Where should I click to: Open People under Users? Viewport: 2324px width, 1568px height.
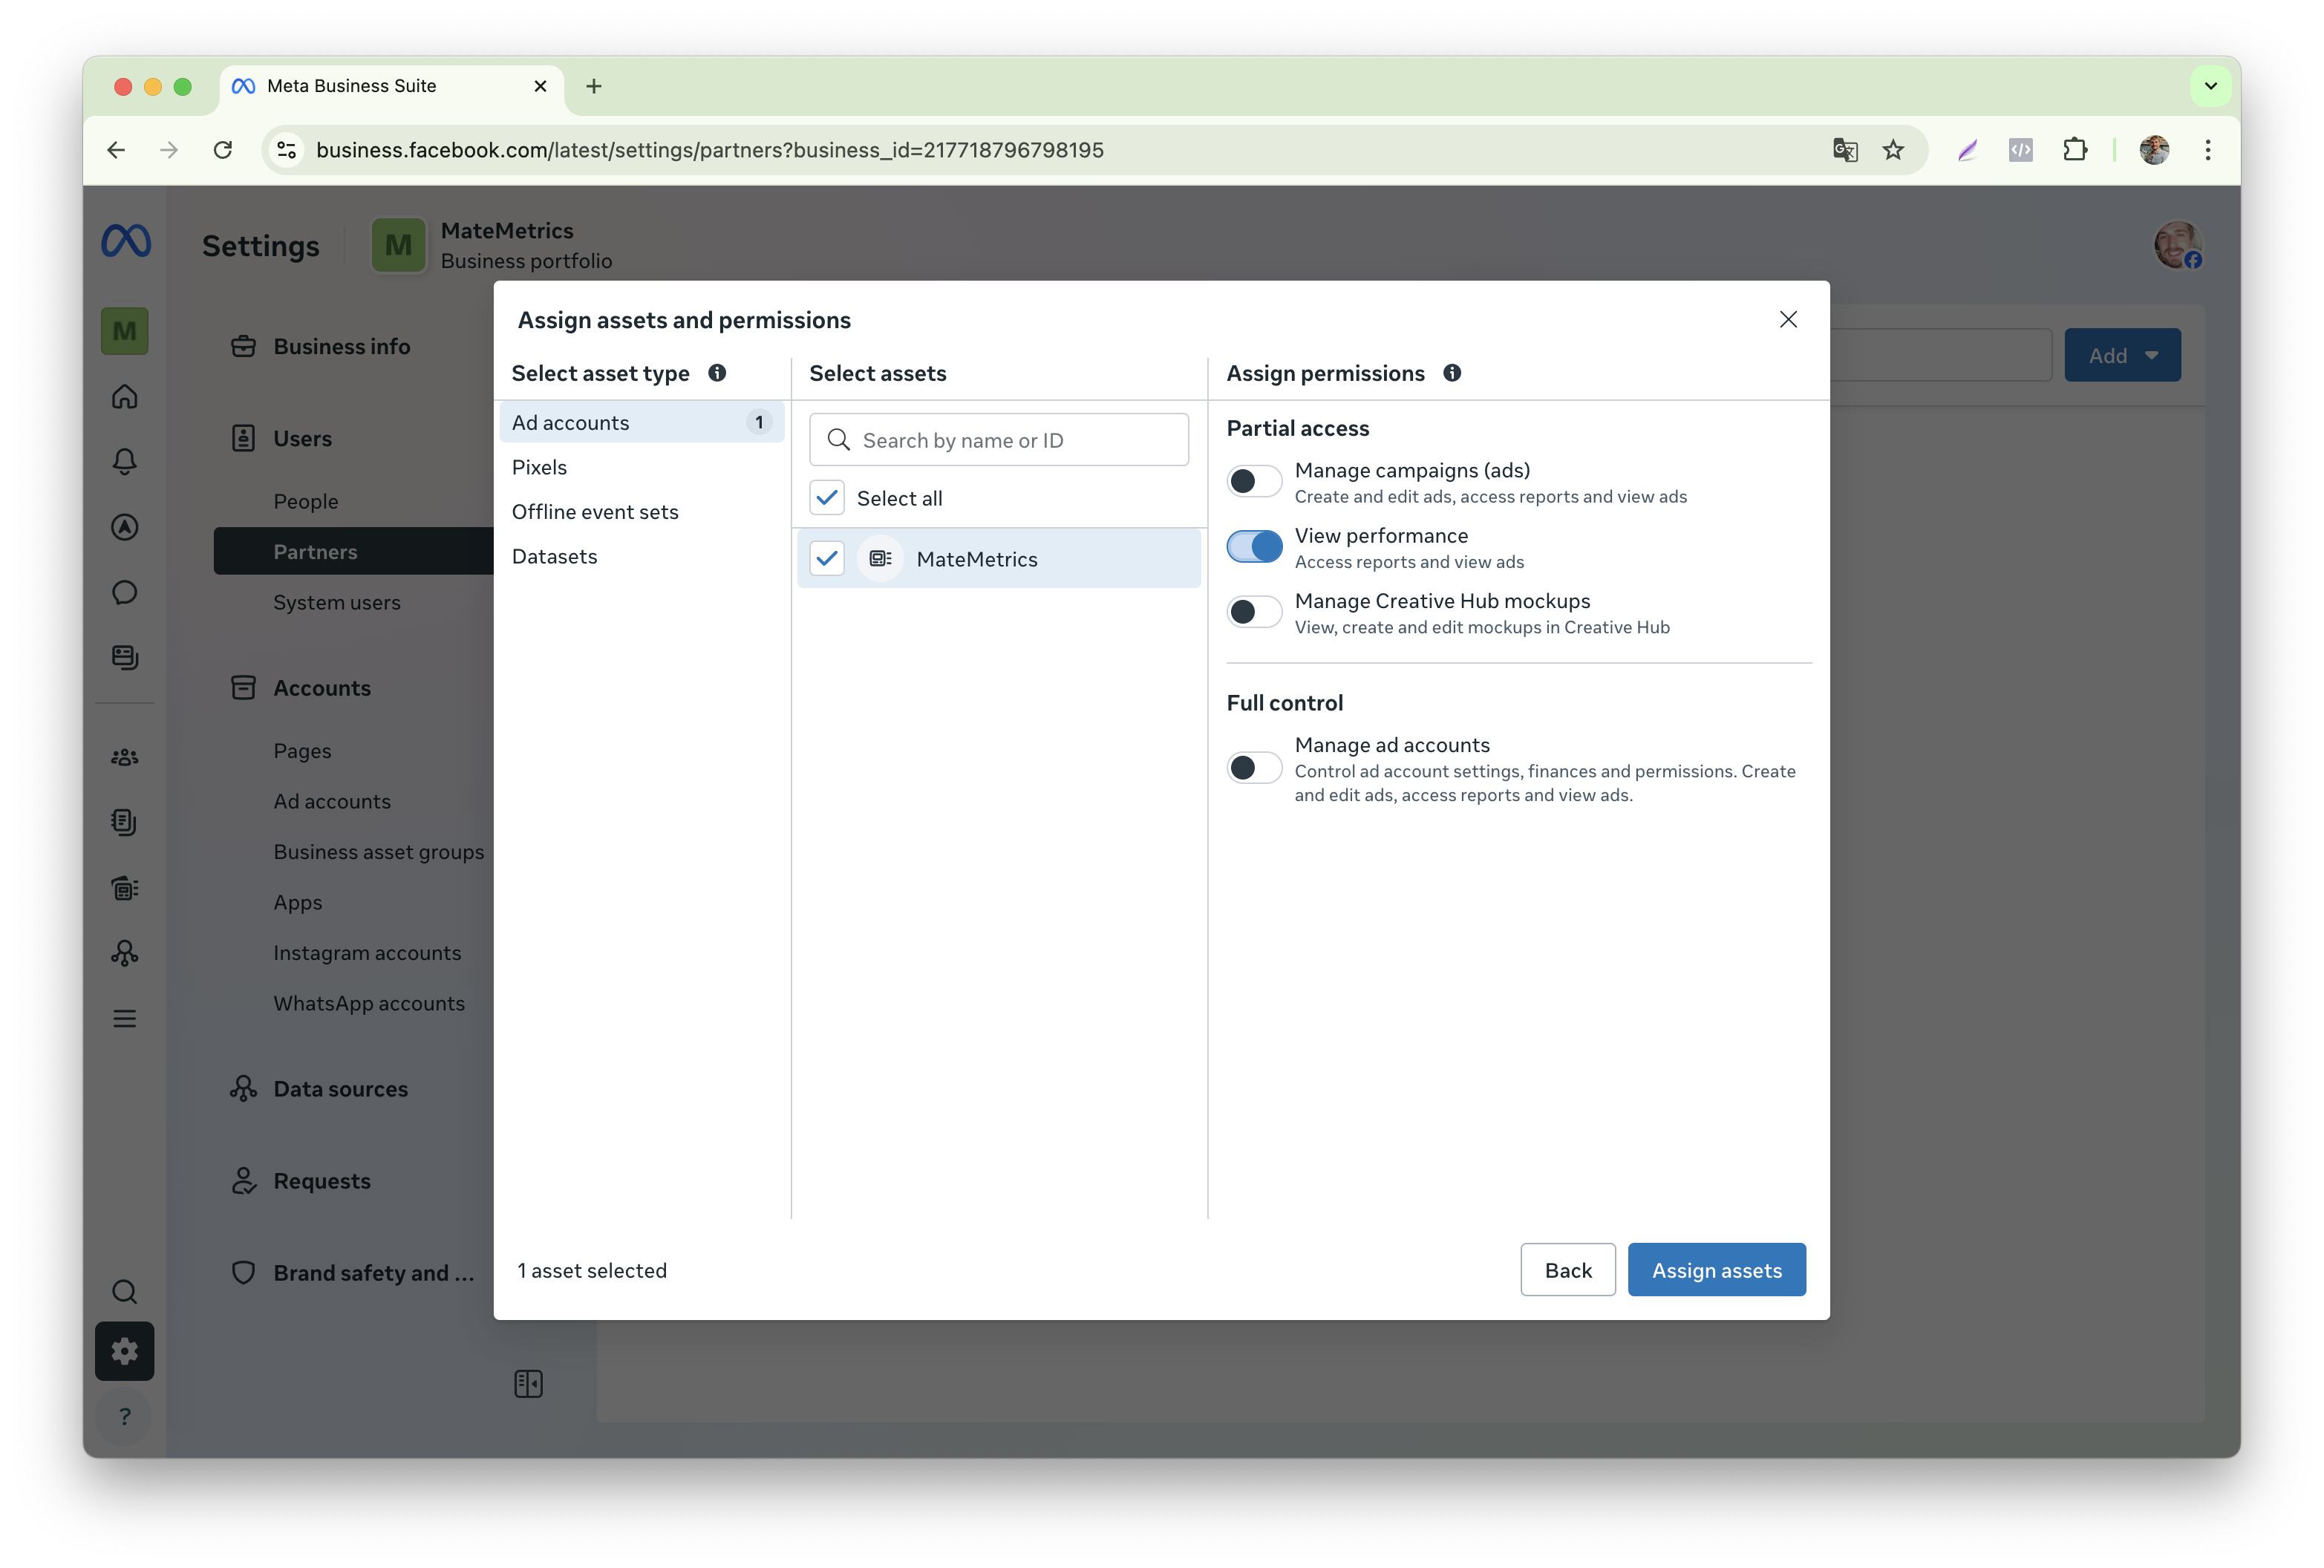click(x=306, y=501)
